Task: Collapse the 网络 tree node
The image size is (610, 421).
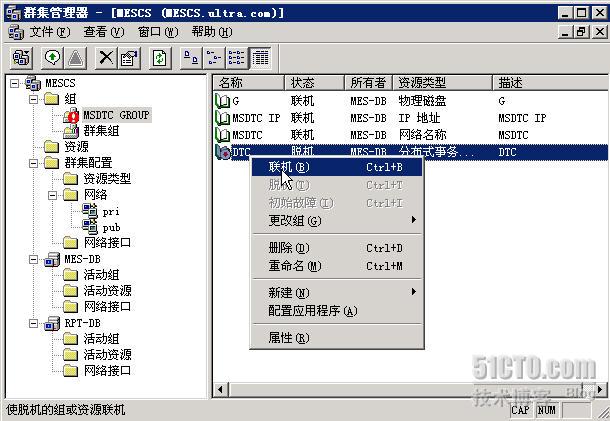Action: click(53, 195)
